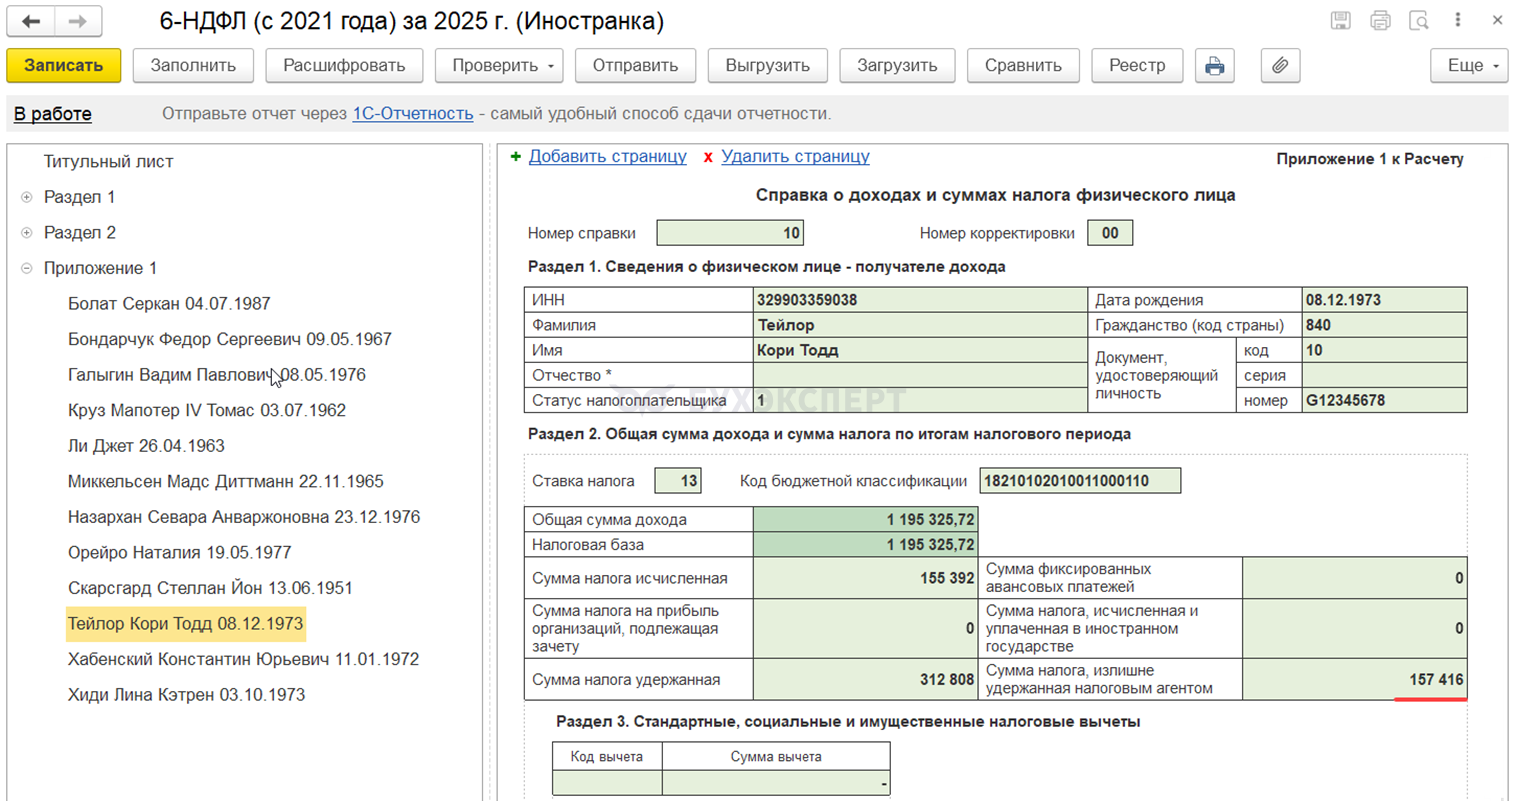Open the three-dot options menu
The height and width of the screenshot is (801, 1516).
click(x=1458, y=20)
